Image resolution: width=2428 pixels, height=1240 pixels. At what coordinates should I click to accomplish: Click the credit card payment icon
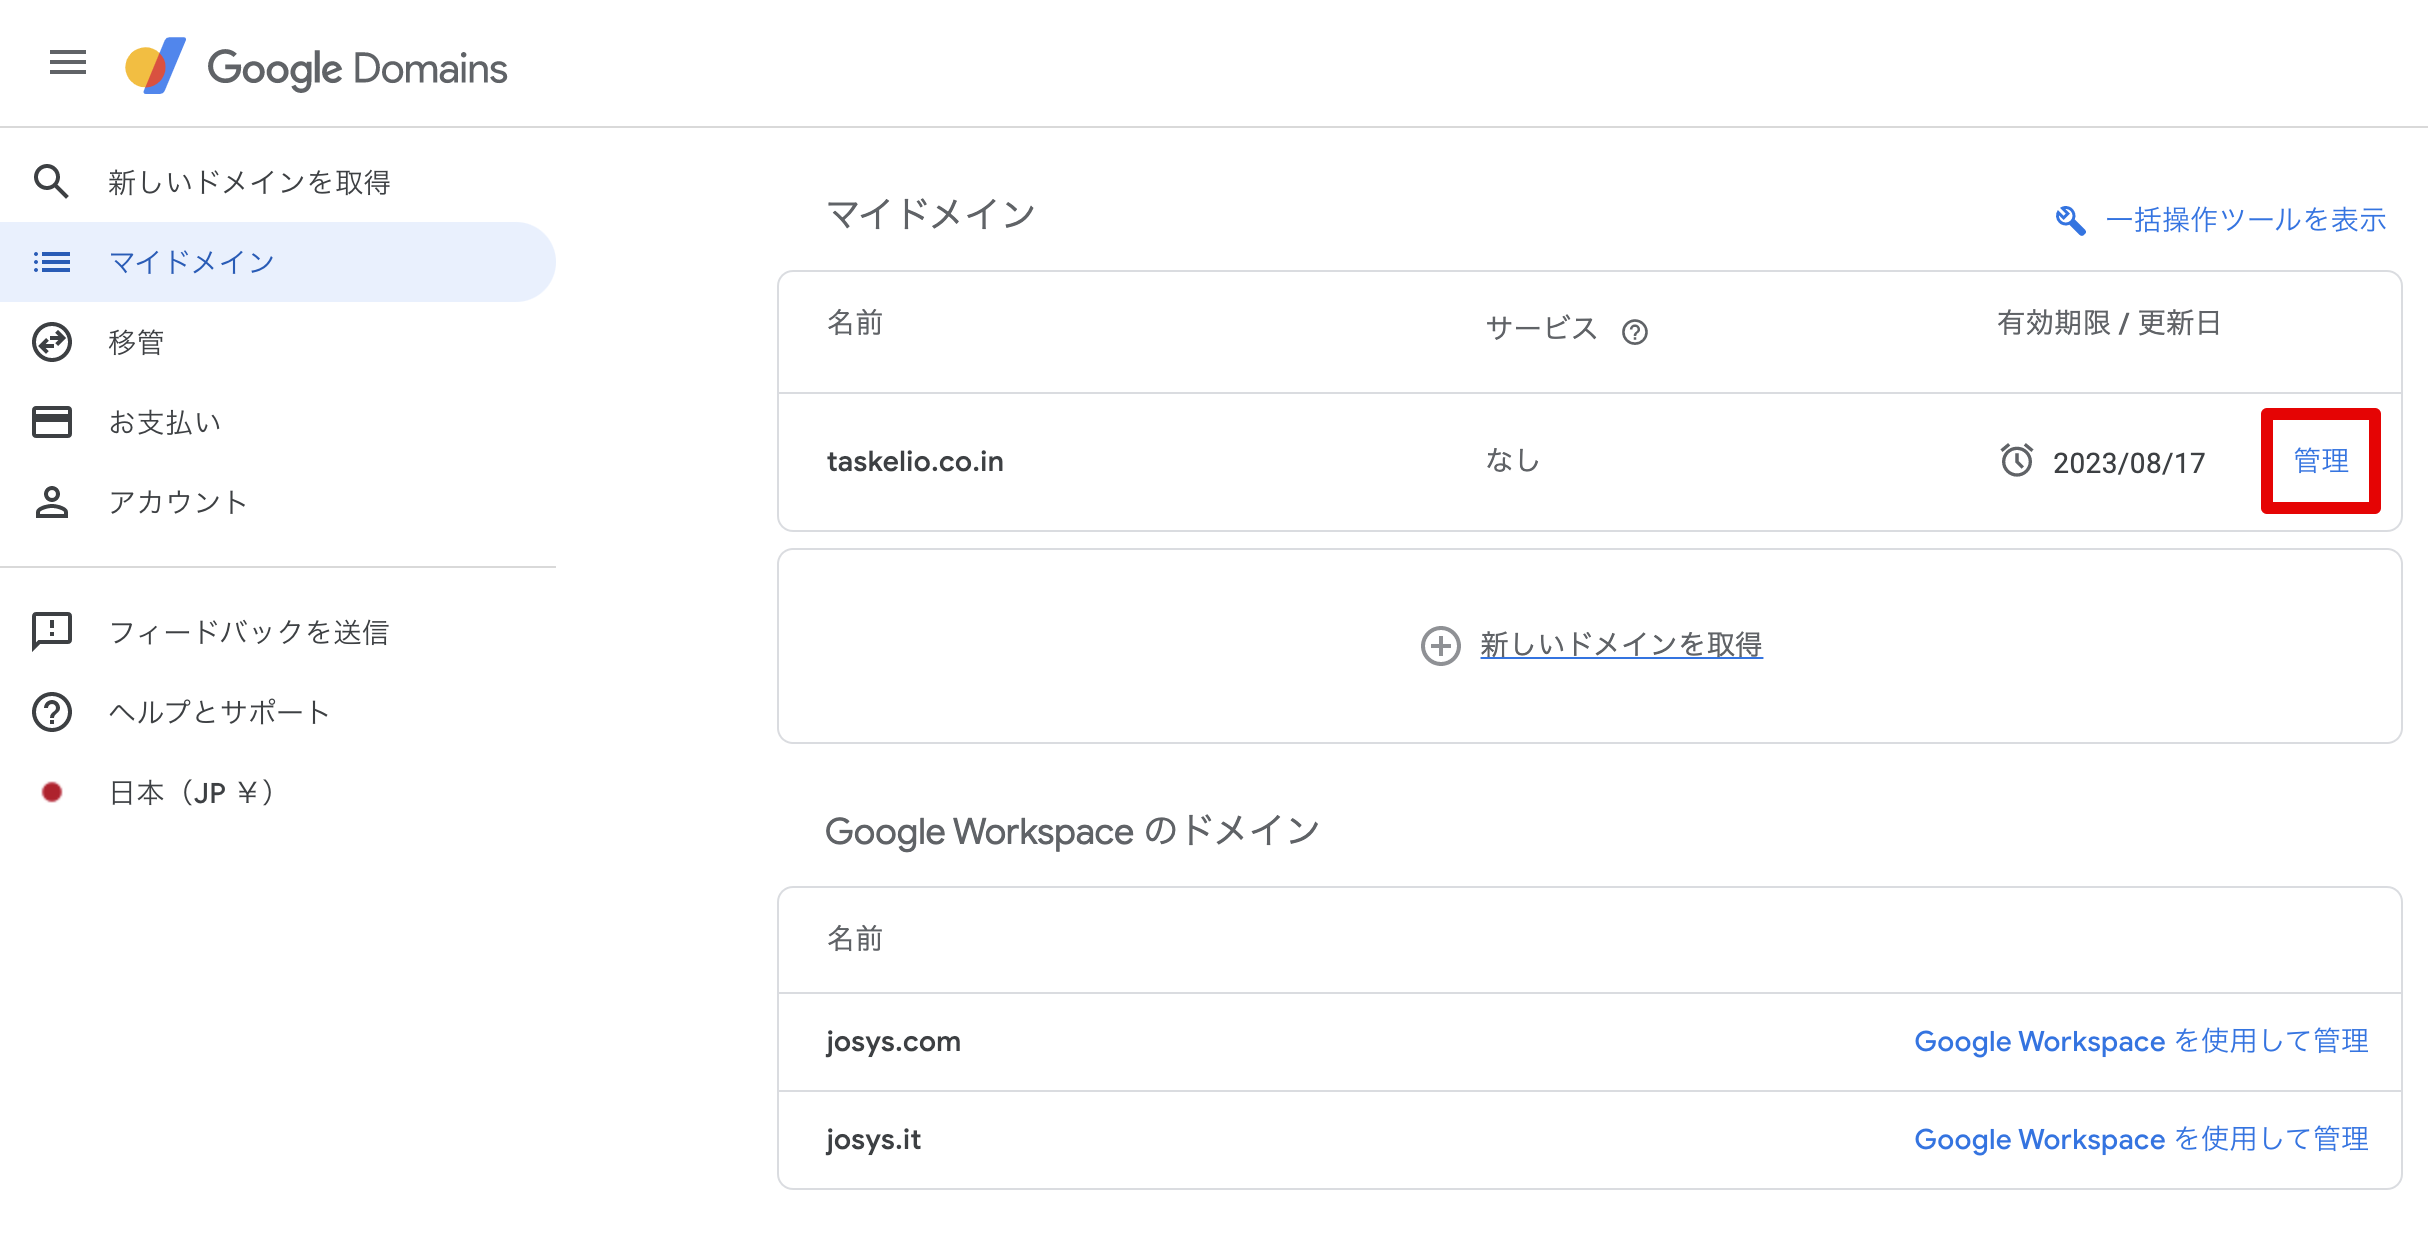51,422
